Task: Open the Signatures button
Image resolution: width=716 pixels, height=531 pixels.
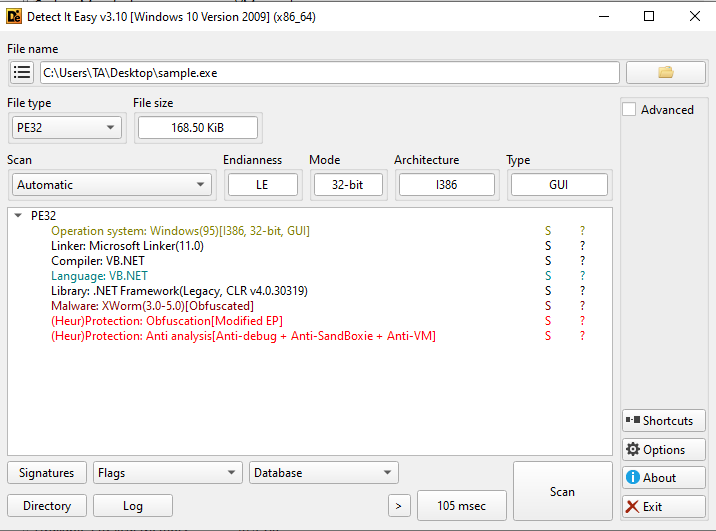Action: (46, 473)
